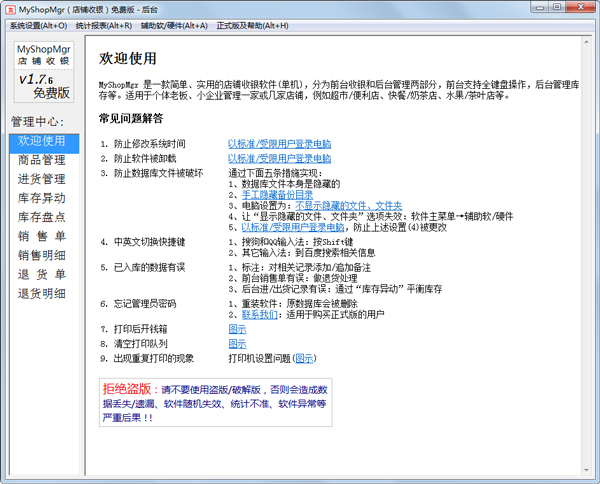
Task: Open 销售单 in the sidebar
Action: (42, 236)
